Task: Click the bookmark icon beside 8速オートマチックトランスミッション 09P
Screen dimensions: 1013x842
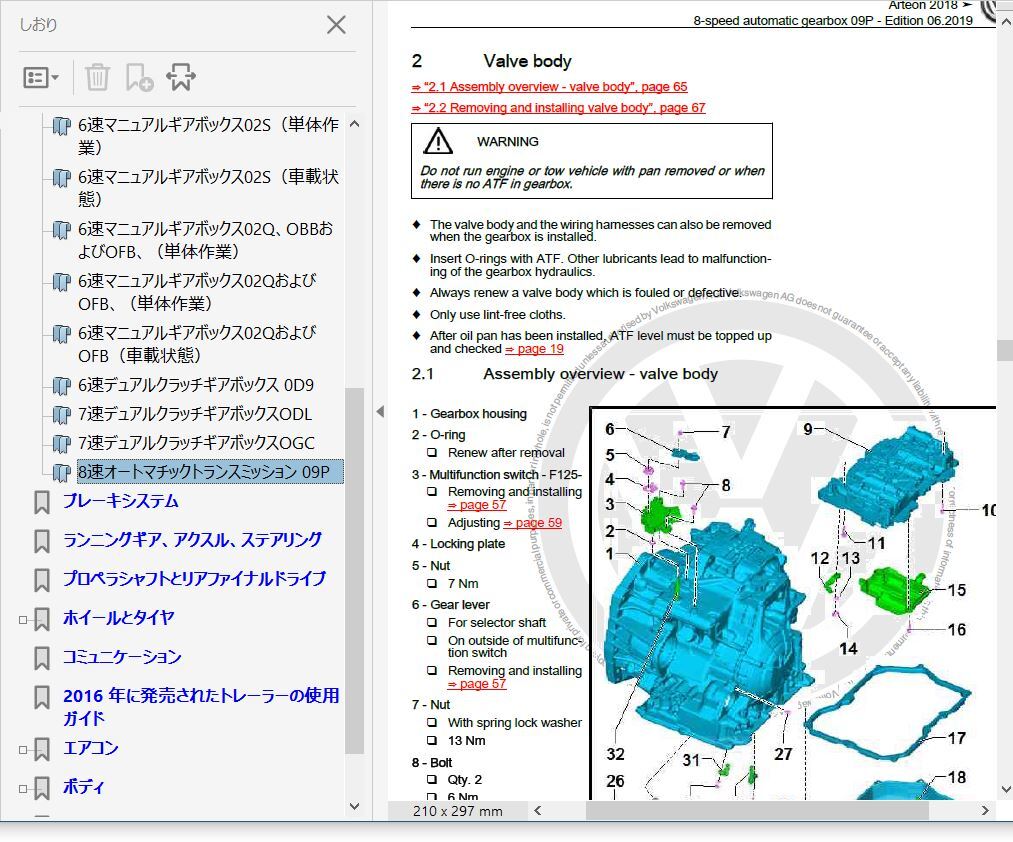Action: click(x=61, y=473)
